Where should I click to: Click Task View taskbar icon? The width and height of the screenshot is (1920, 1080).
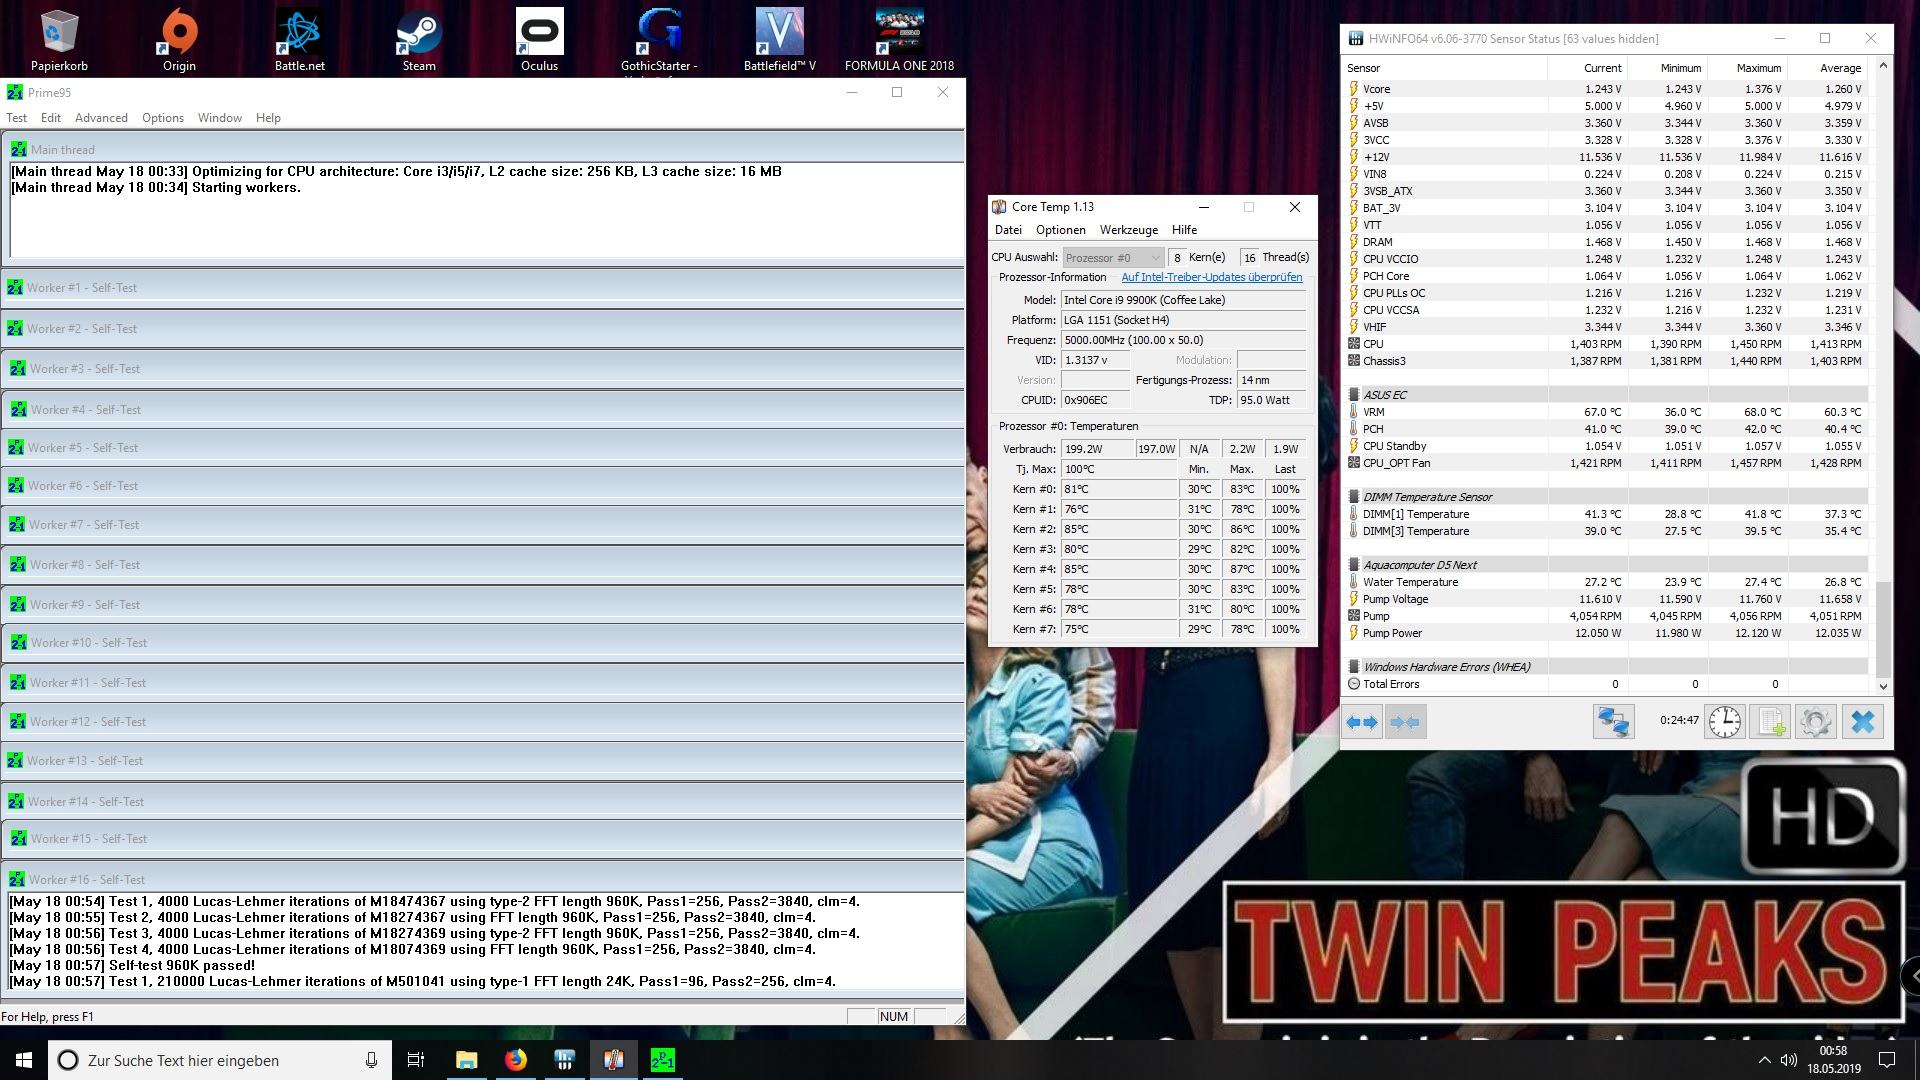416,1060
